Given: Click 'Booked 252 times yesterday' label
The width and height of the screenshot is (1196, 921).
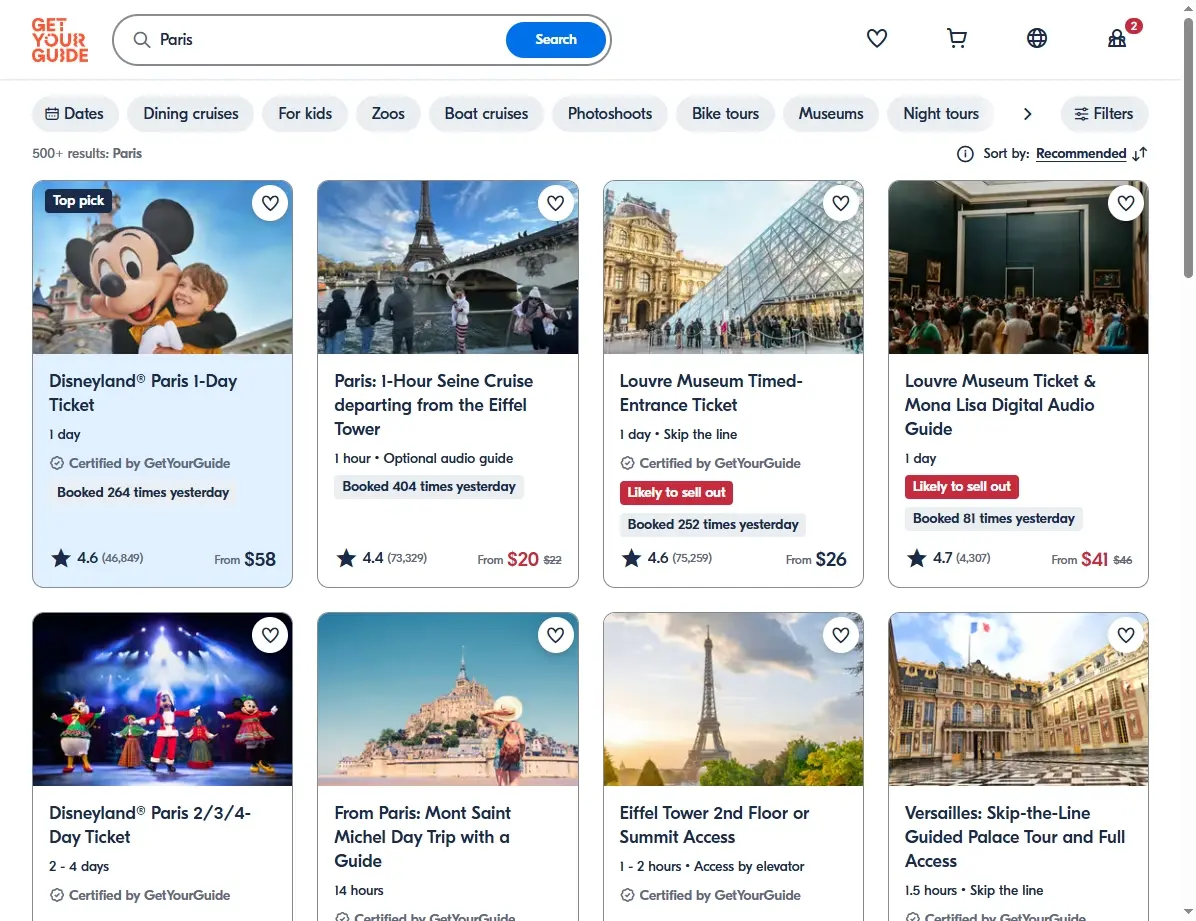Looking at the screenshot, I should [x=713, y=525].
